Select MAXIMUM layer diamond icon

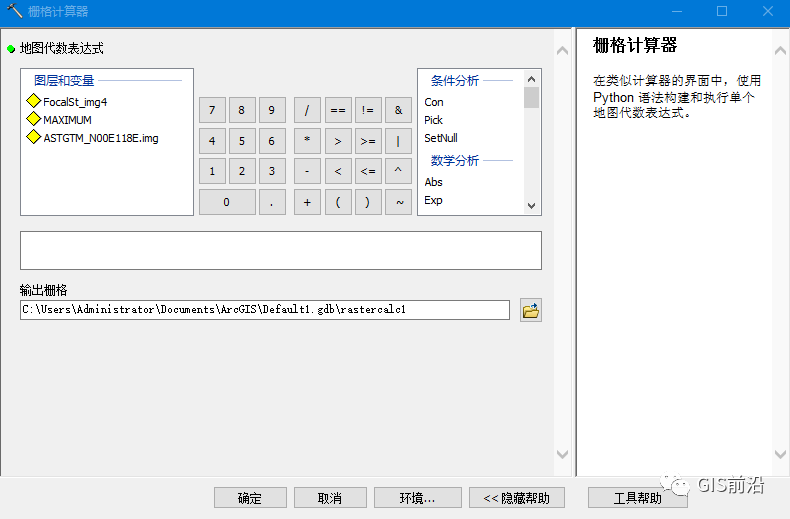pyautogui.click(x=33, y=119)
